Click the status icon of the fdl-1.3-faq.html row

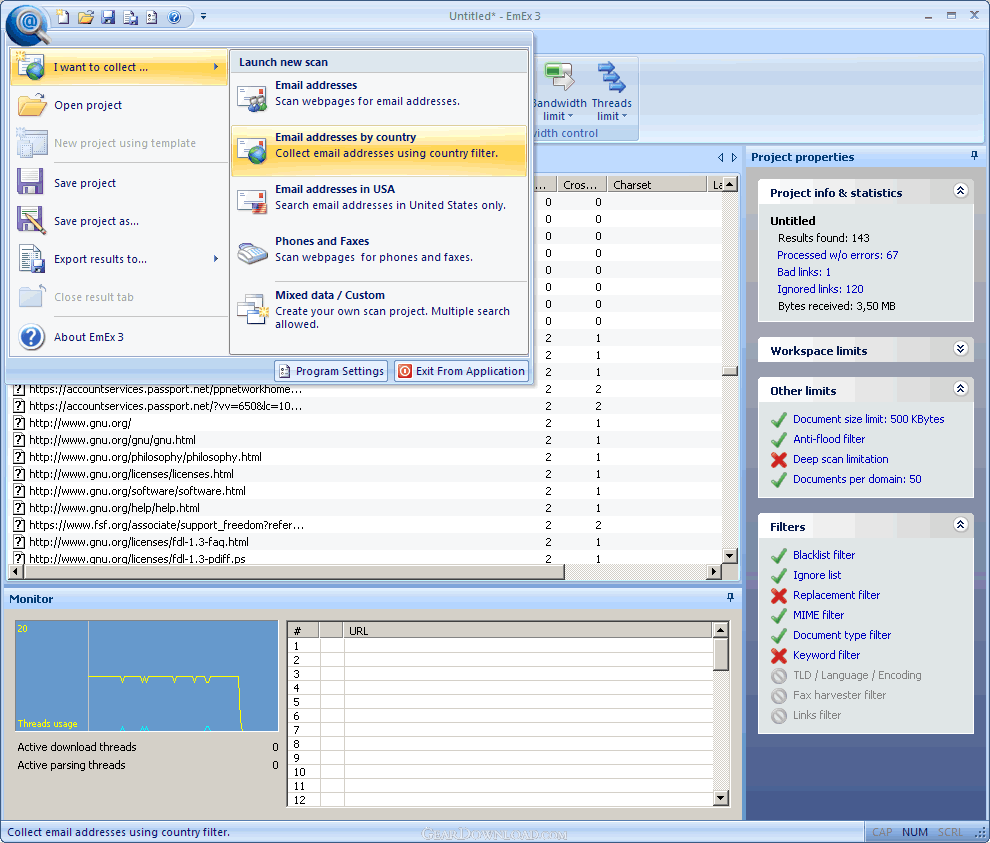tap(20, 542)
